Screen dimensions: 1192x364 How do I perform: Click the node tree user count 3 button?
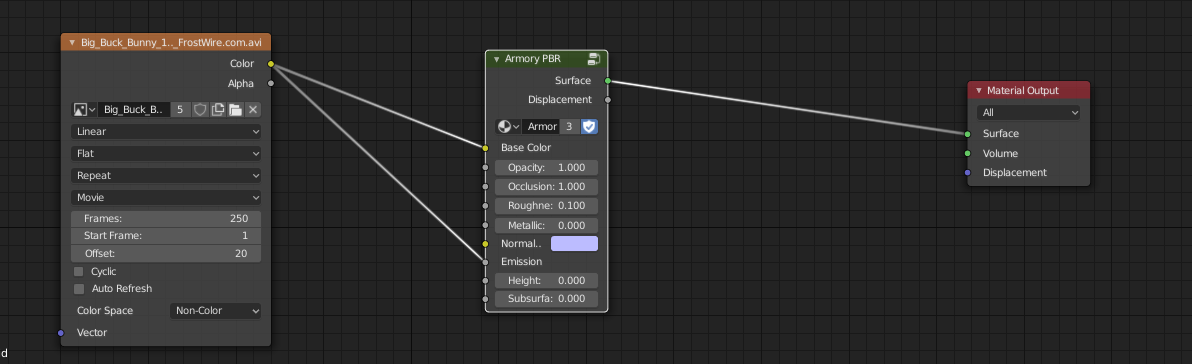click(x=569, y=126)
